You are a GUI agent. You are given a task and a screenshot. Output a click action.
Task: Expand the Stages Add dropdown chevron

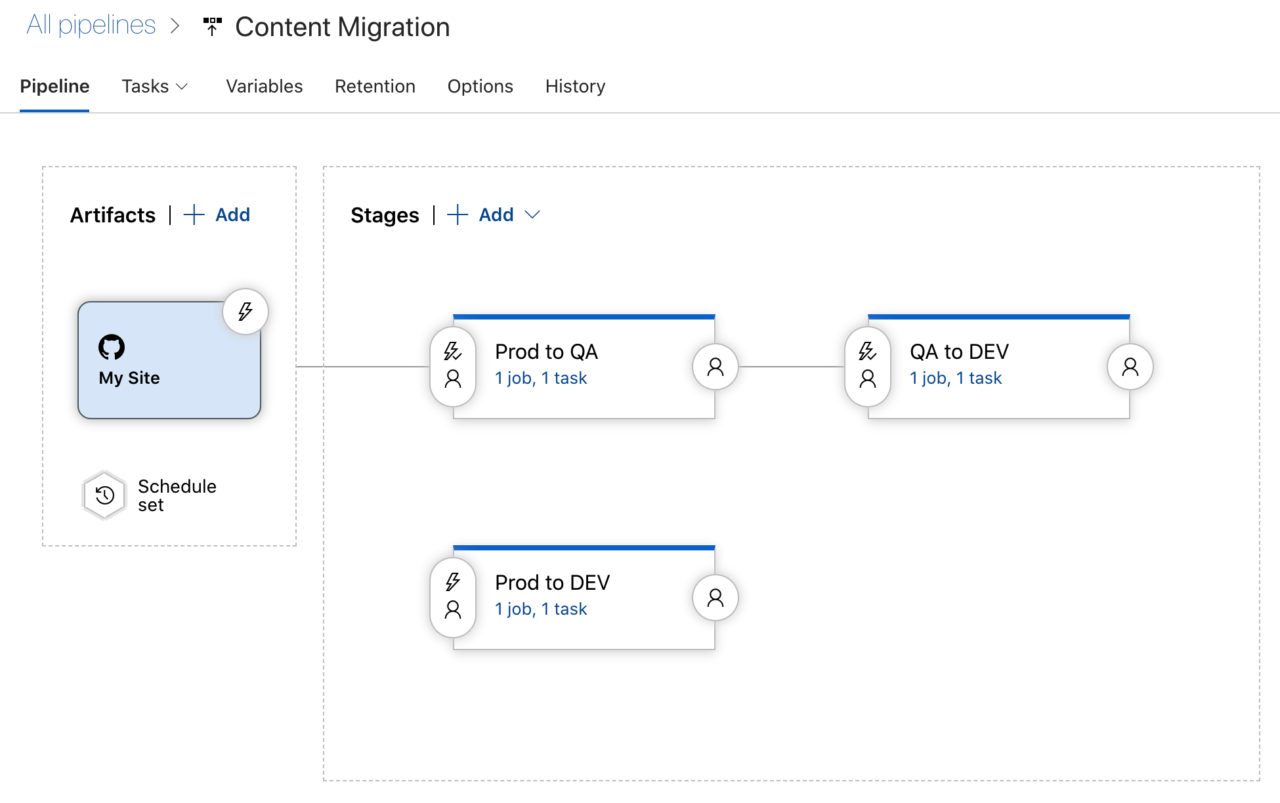click(x=532, y=215)
